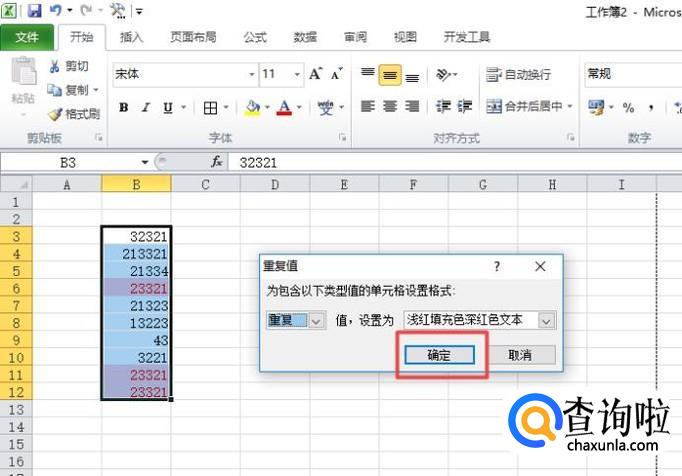Click the Save icon in quick access toolbar

tap(34, 11)
